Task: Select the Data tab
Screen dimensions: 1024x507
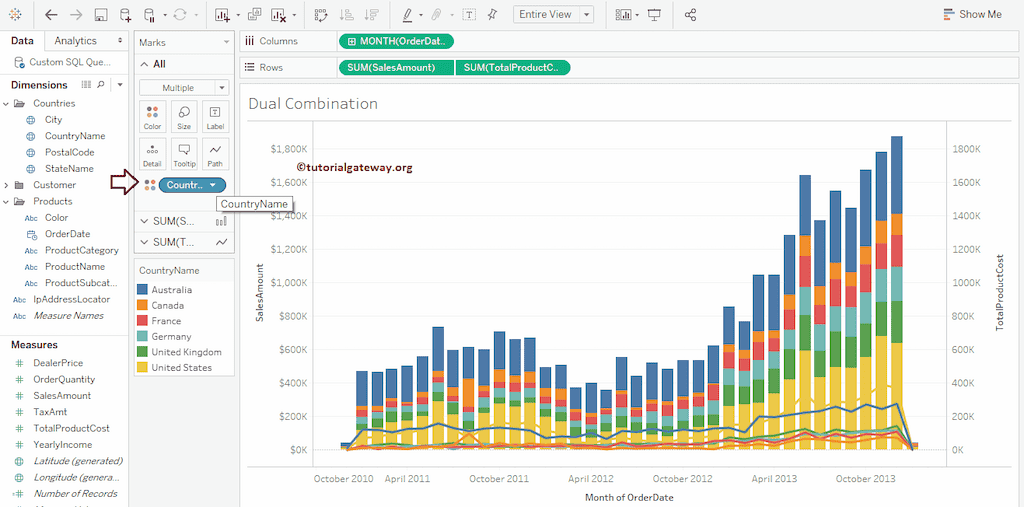Action: click(x=22, y=41)
